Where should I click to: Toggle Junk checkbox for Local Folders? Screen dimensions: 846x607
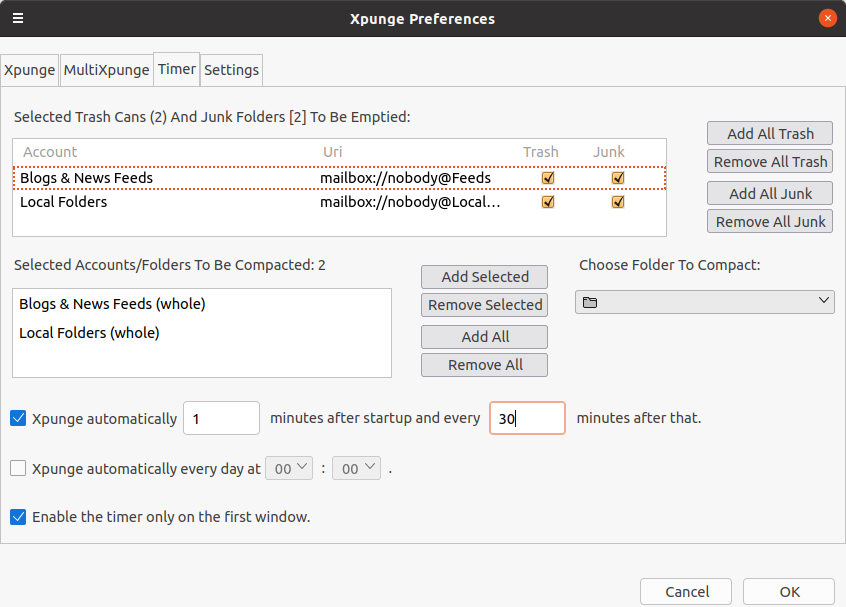coord(618,202)
